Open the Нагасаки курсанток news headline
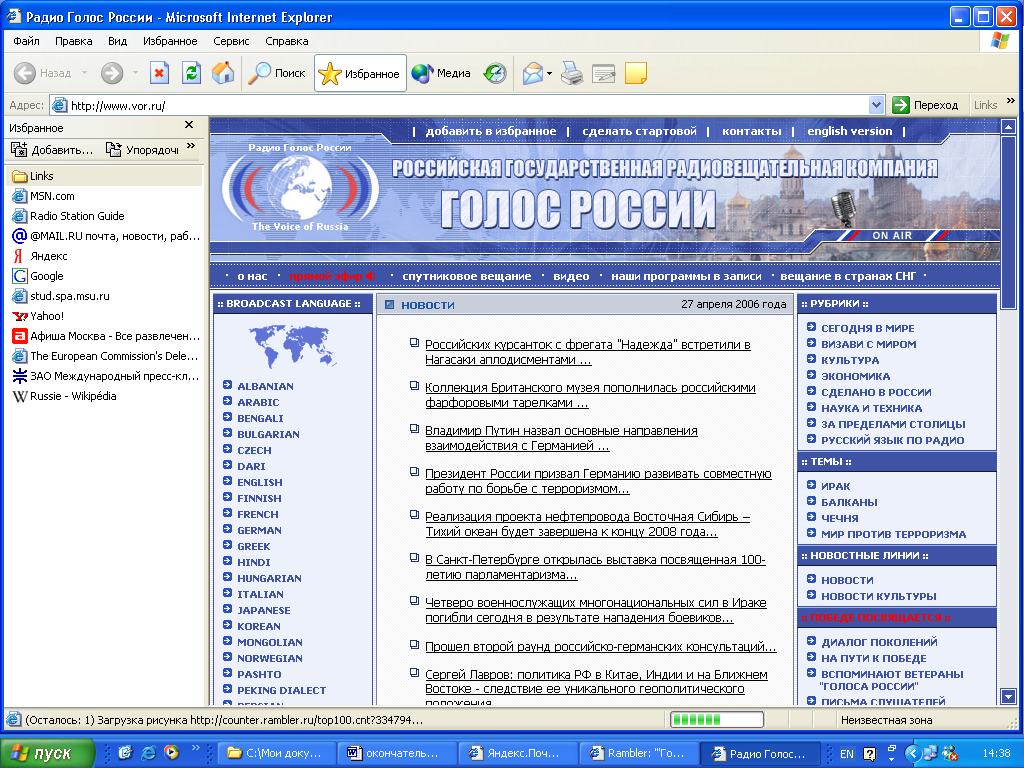The height and width of the screenshot is (768, 1024). (x=588, y=352)
